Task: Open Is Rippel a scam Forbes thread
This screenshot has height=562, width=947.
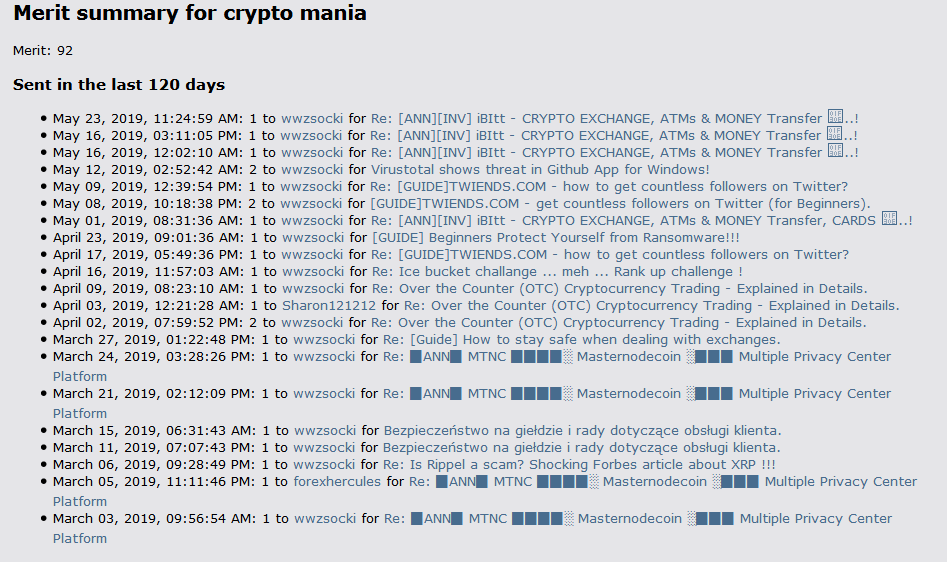Action: coord(579,465)
